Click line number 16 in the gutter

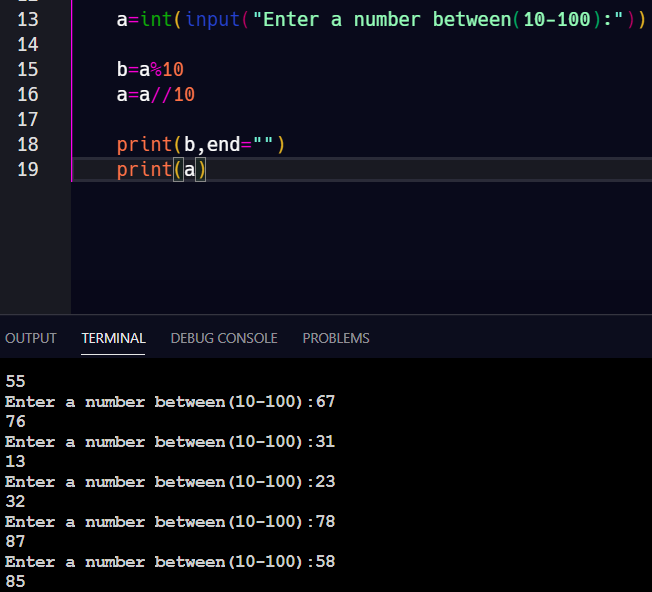[x=28, y=94]
